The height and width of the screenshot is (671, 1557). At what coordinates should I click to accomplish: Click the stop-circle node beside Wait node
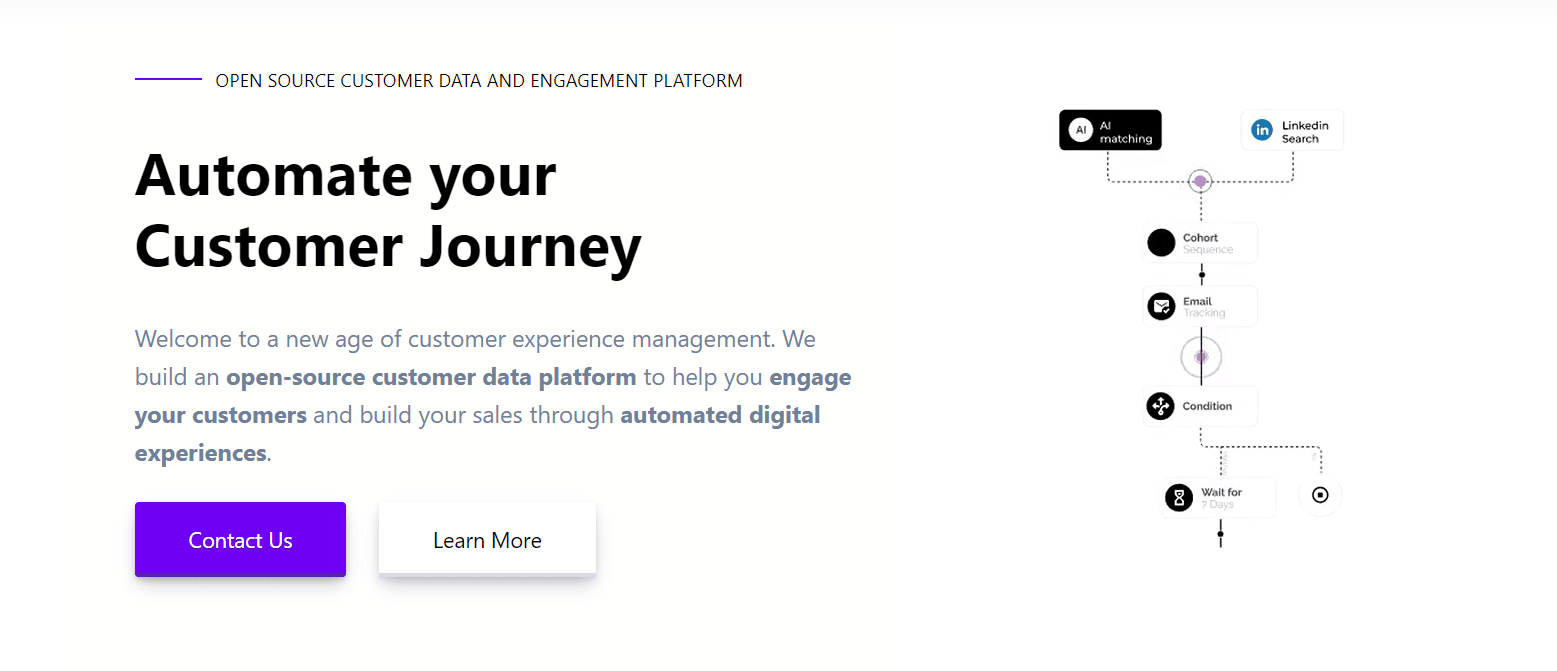(1320, 495)
